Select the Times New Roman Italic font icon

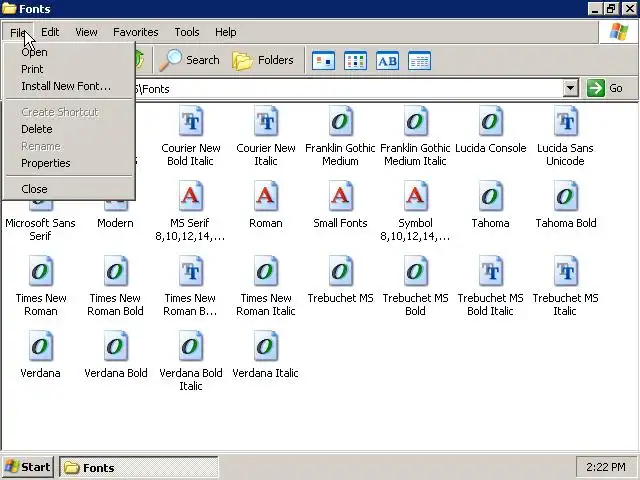266,271
